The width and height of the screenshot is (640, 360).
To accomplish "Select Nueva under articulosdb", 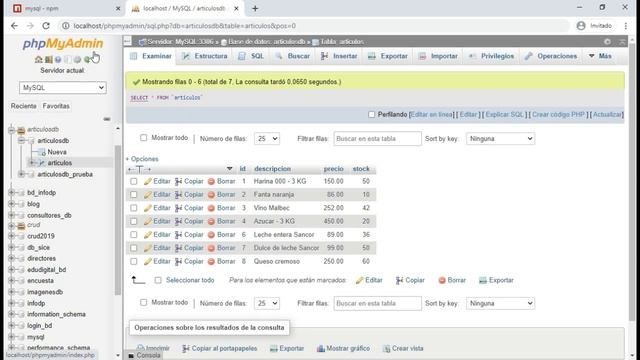I will (57, 152).
